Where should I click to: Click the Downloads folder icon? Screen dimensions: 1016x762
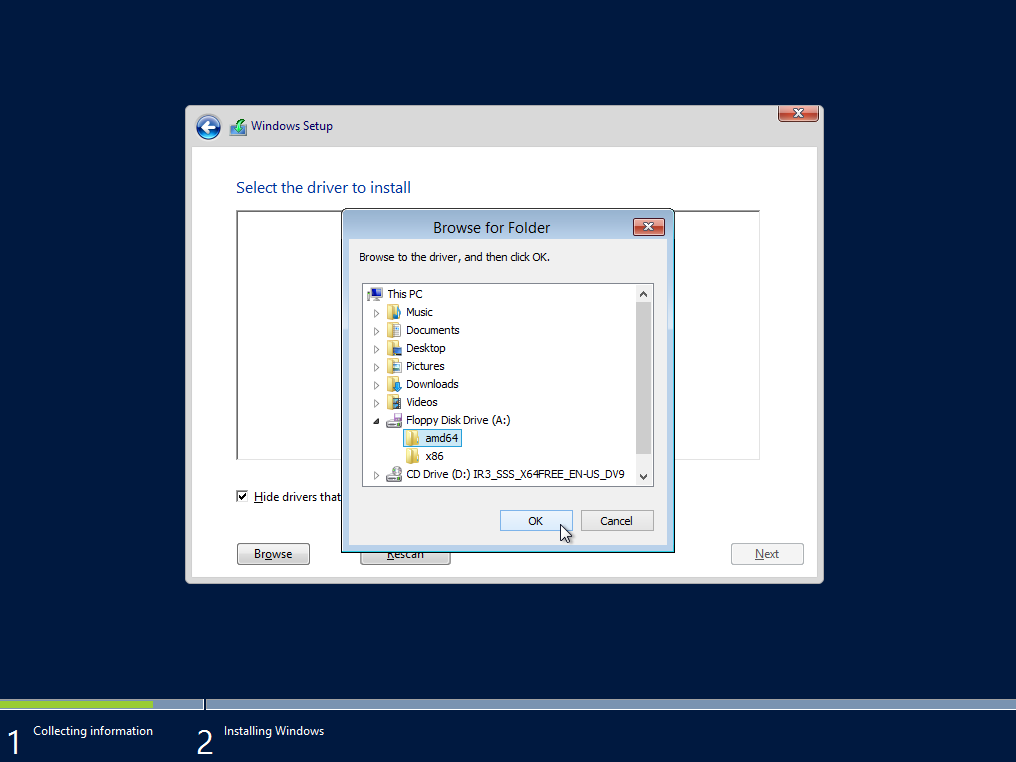click(x=394, y=385)
